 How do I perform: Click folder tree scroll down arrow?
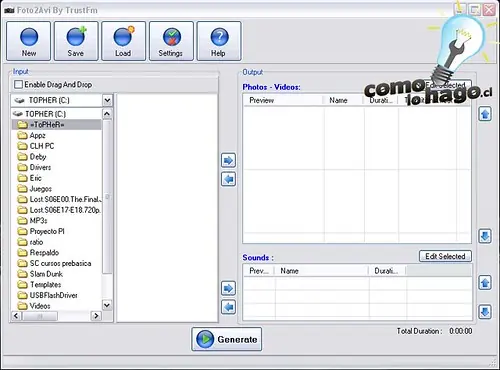tap(107, 305)
